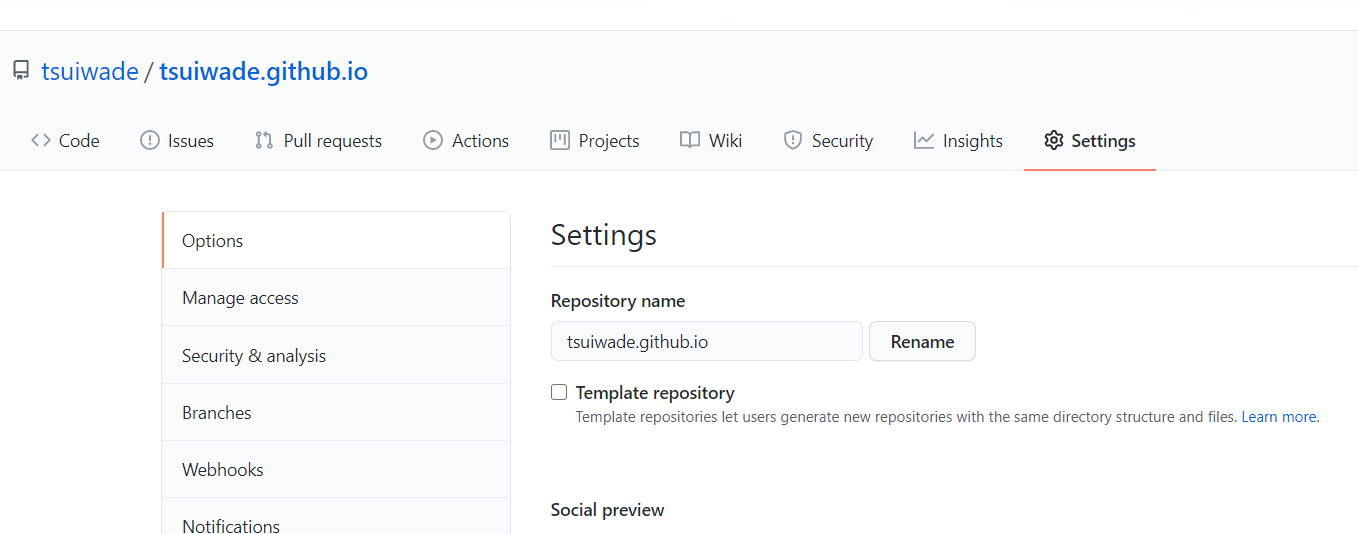Viewport: 1358px width, 534px height.
Task: Click the Template repository label text
Action: (x=655, y=393)
